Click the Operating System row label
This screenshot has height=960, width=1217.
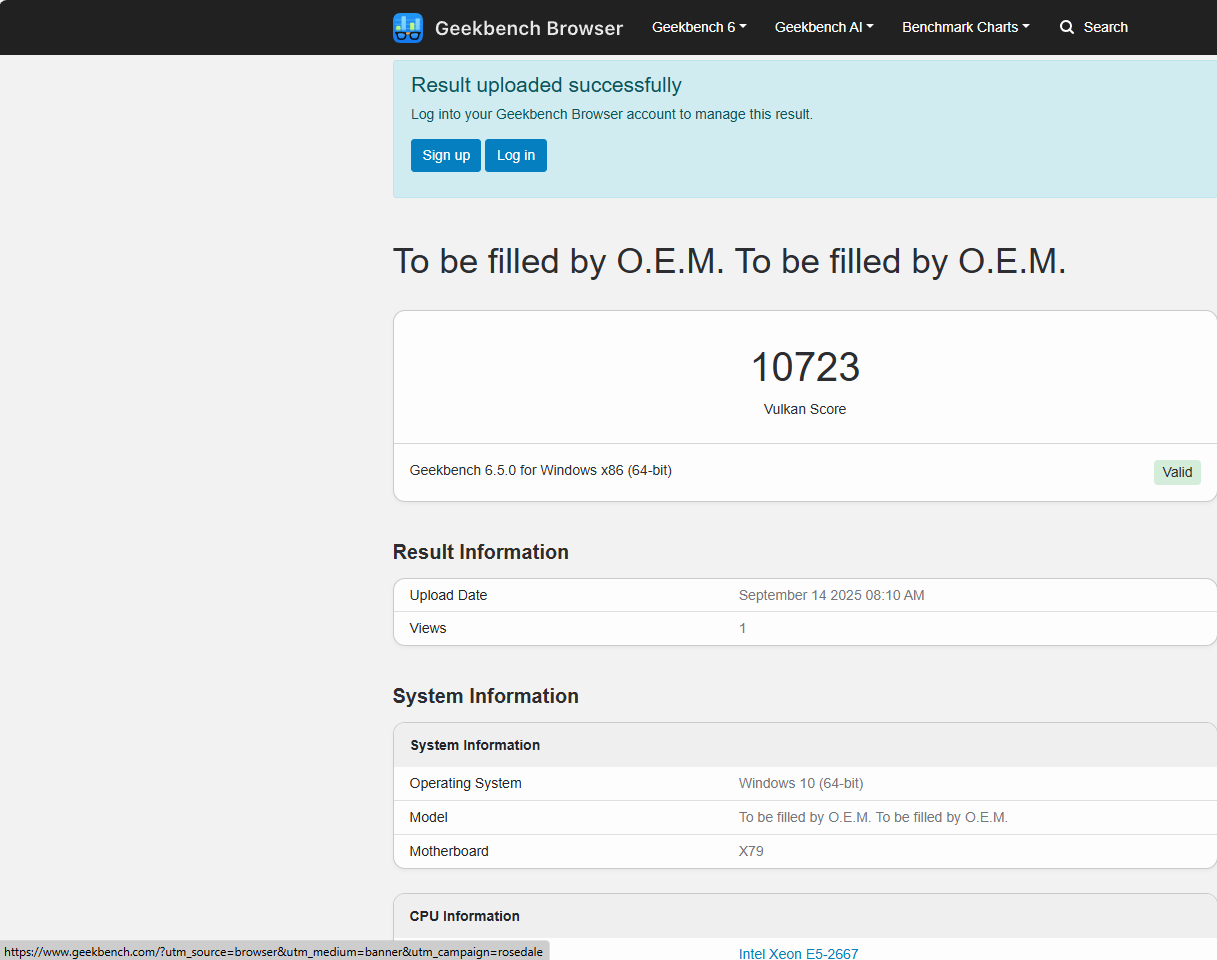466,783
